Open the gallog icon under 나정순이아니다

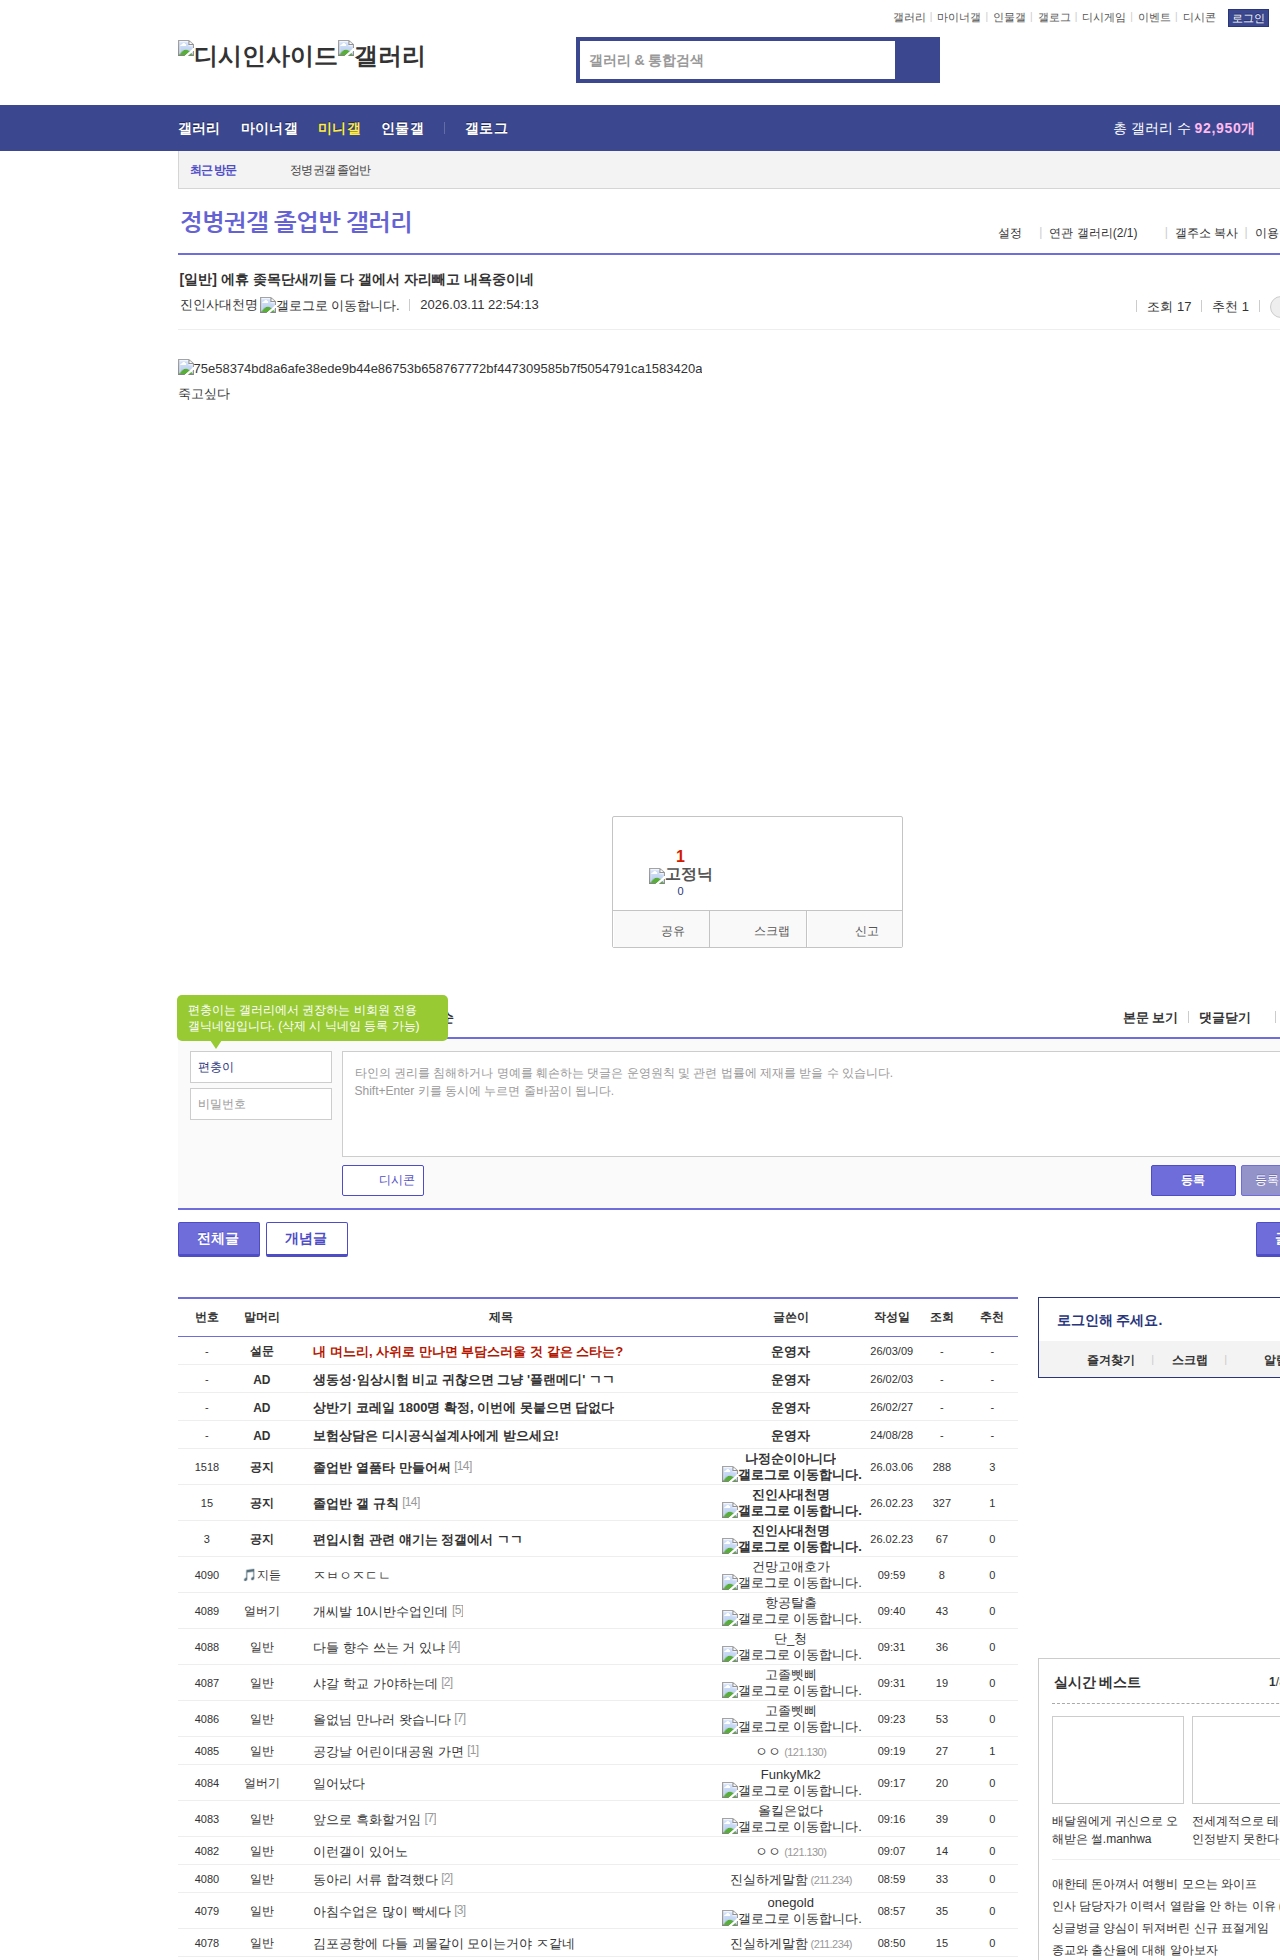(x=792, y=1475)
